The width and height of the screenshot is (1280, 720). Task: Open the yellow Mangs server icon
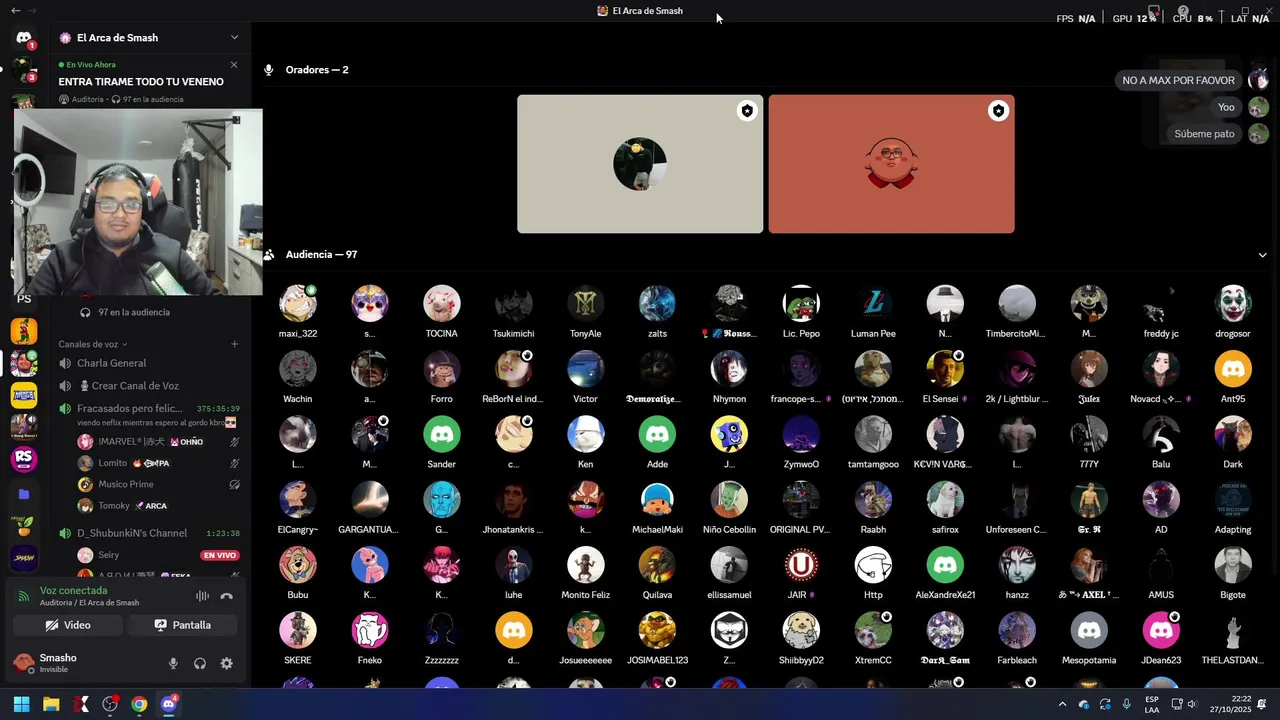click(24, 395)
